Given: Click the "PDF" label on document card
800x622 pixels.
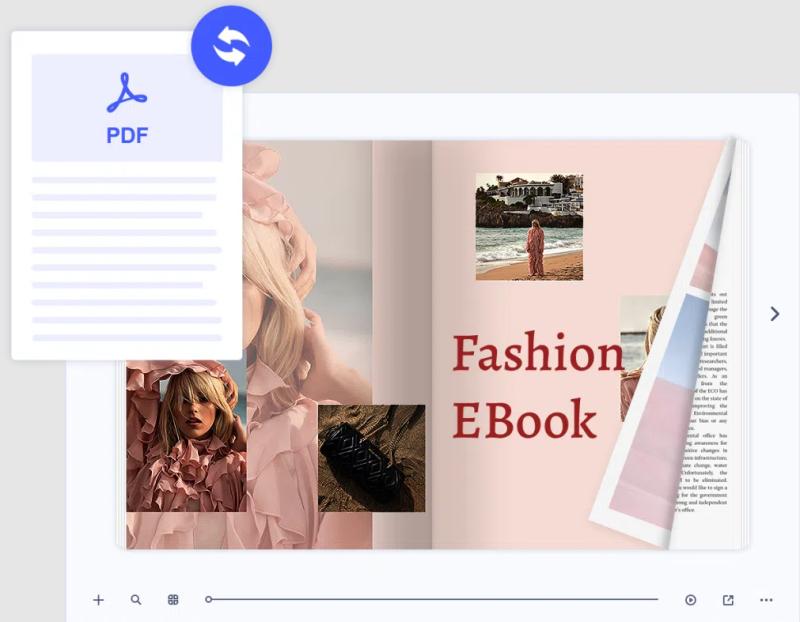Looking at the screenshot, I should [127, 136].
